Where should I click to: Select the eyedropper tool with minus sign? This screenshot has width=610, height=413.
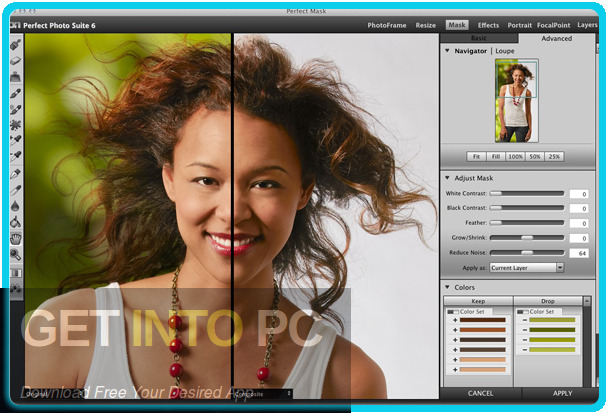[16, 157]
